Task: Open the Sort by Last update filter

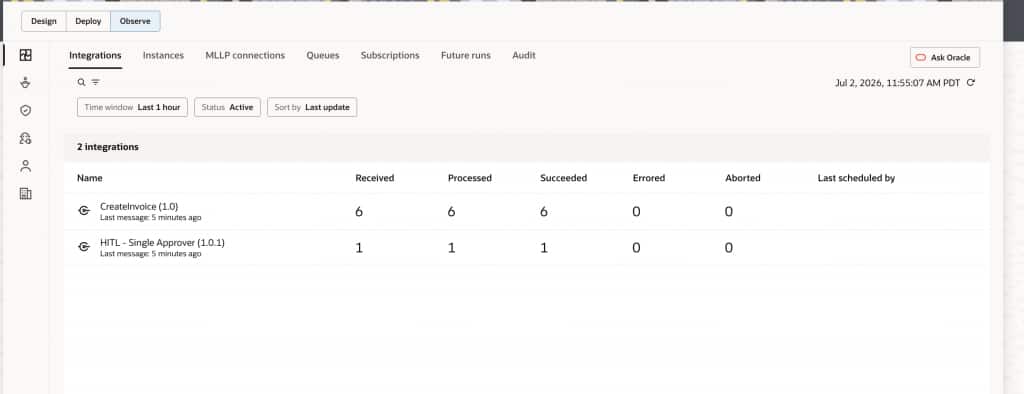Action: coord(312,107)
